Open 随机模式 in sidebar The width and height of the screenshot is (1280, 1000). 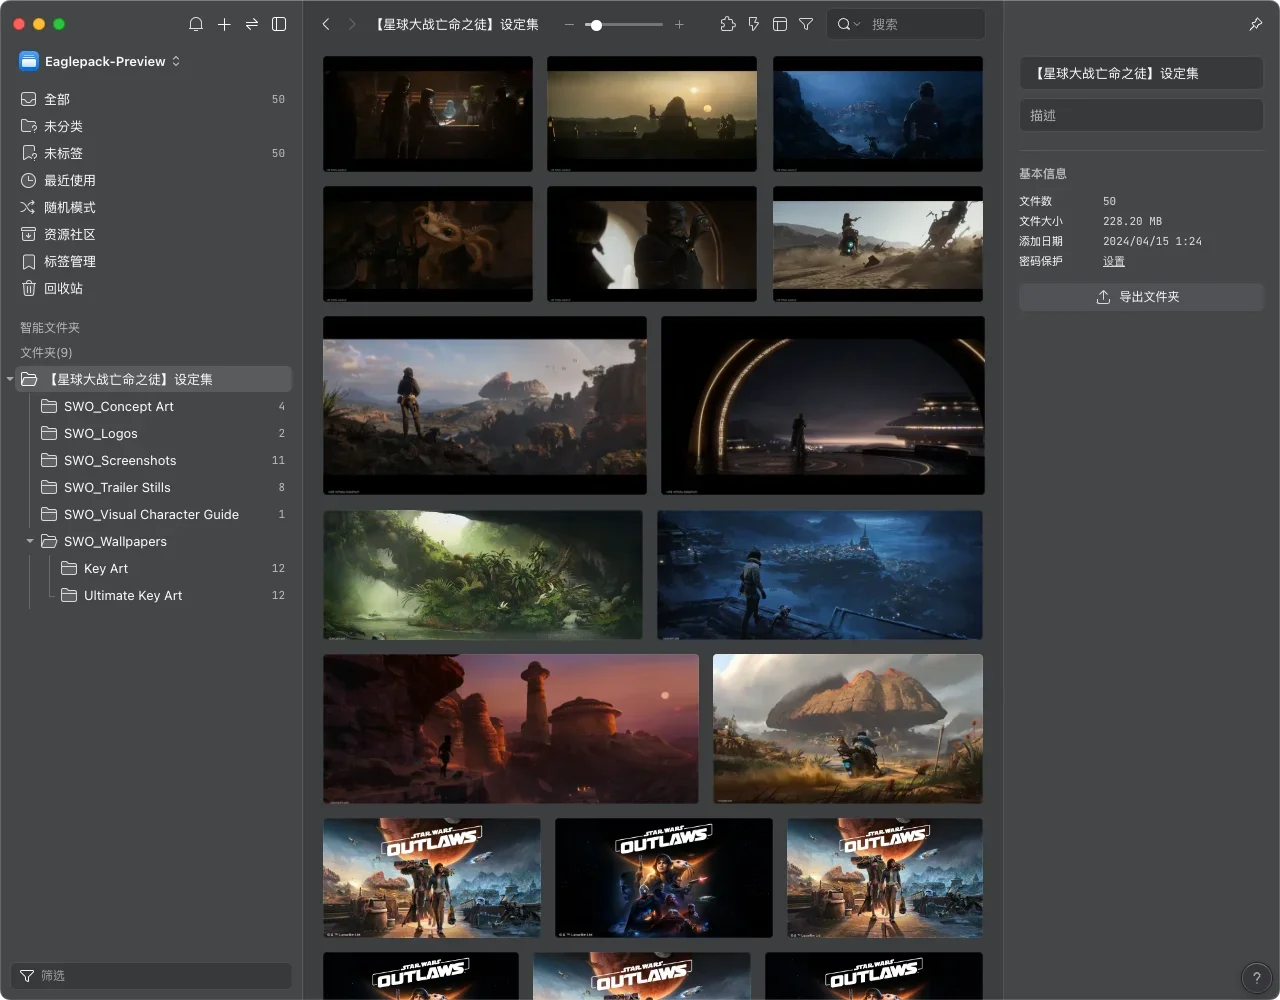coord(152,207)
